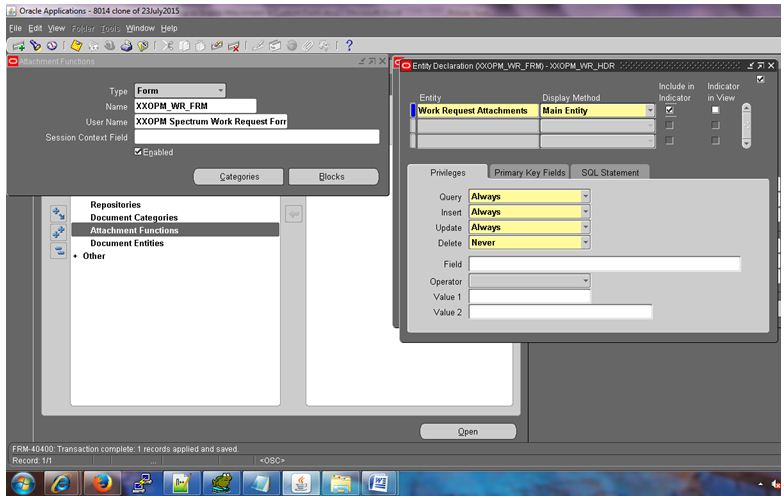This screenshot has width=784, height=498.
Task: Uncheck Include in Indicator for Work Request Attachments
Action: click(x=670, y=110)
